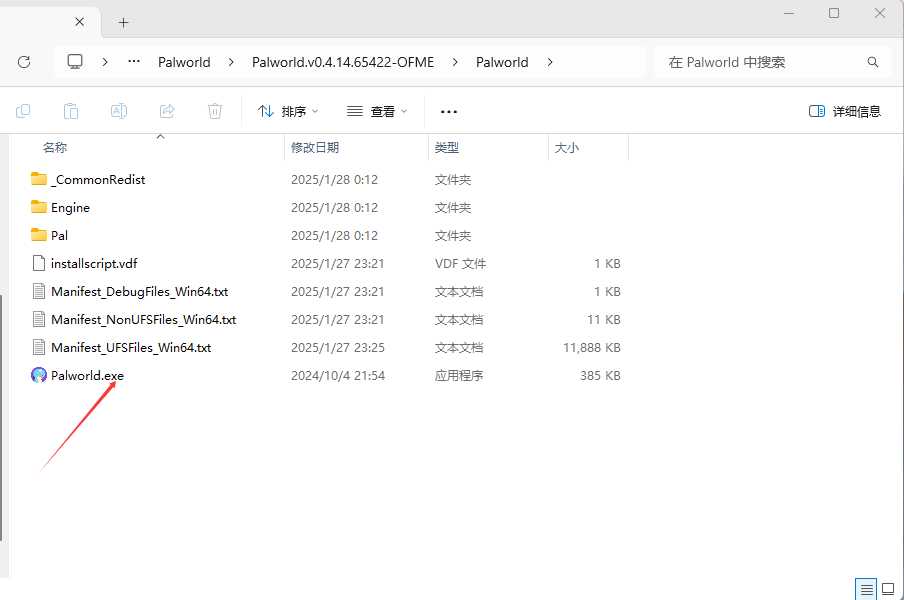Switch to large thumbnails view icon
The height and width of the screenshot is (600, 904).
[x=888, y=589]
